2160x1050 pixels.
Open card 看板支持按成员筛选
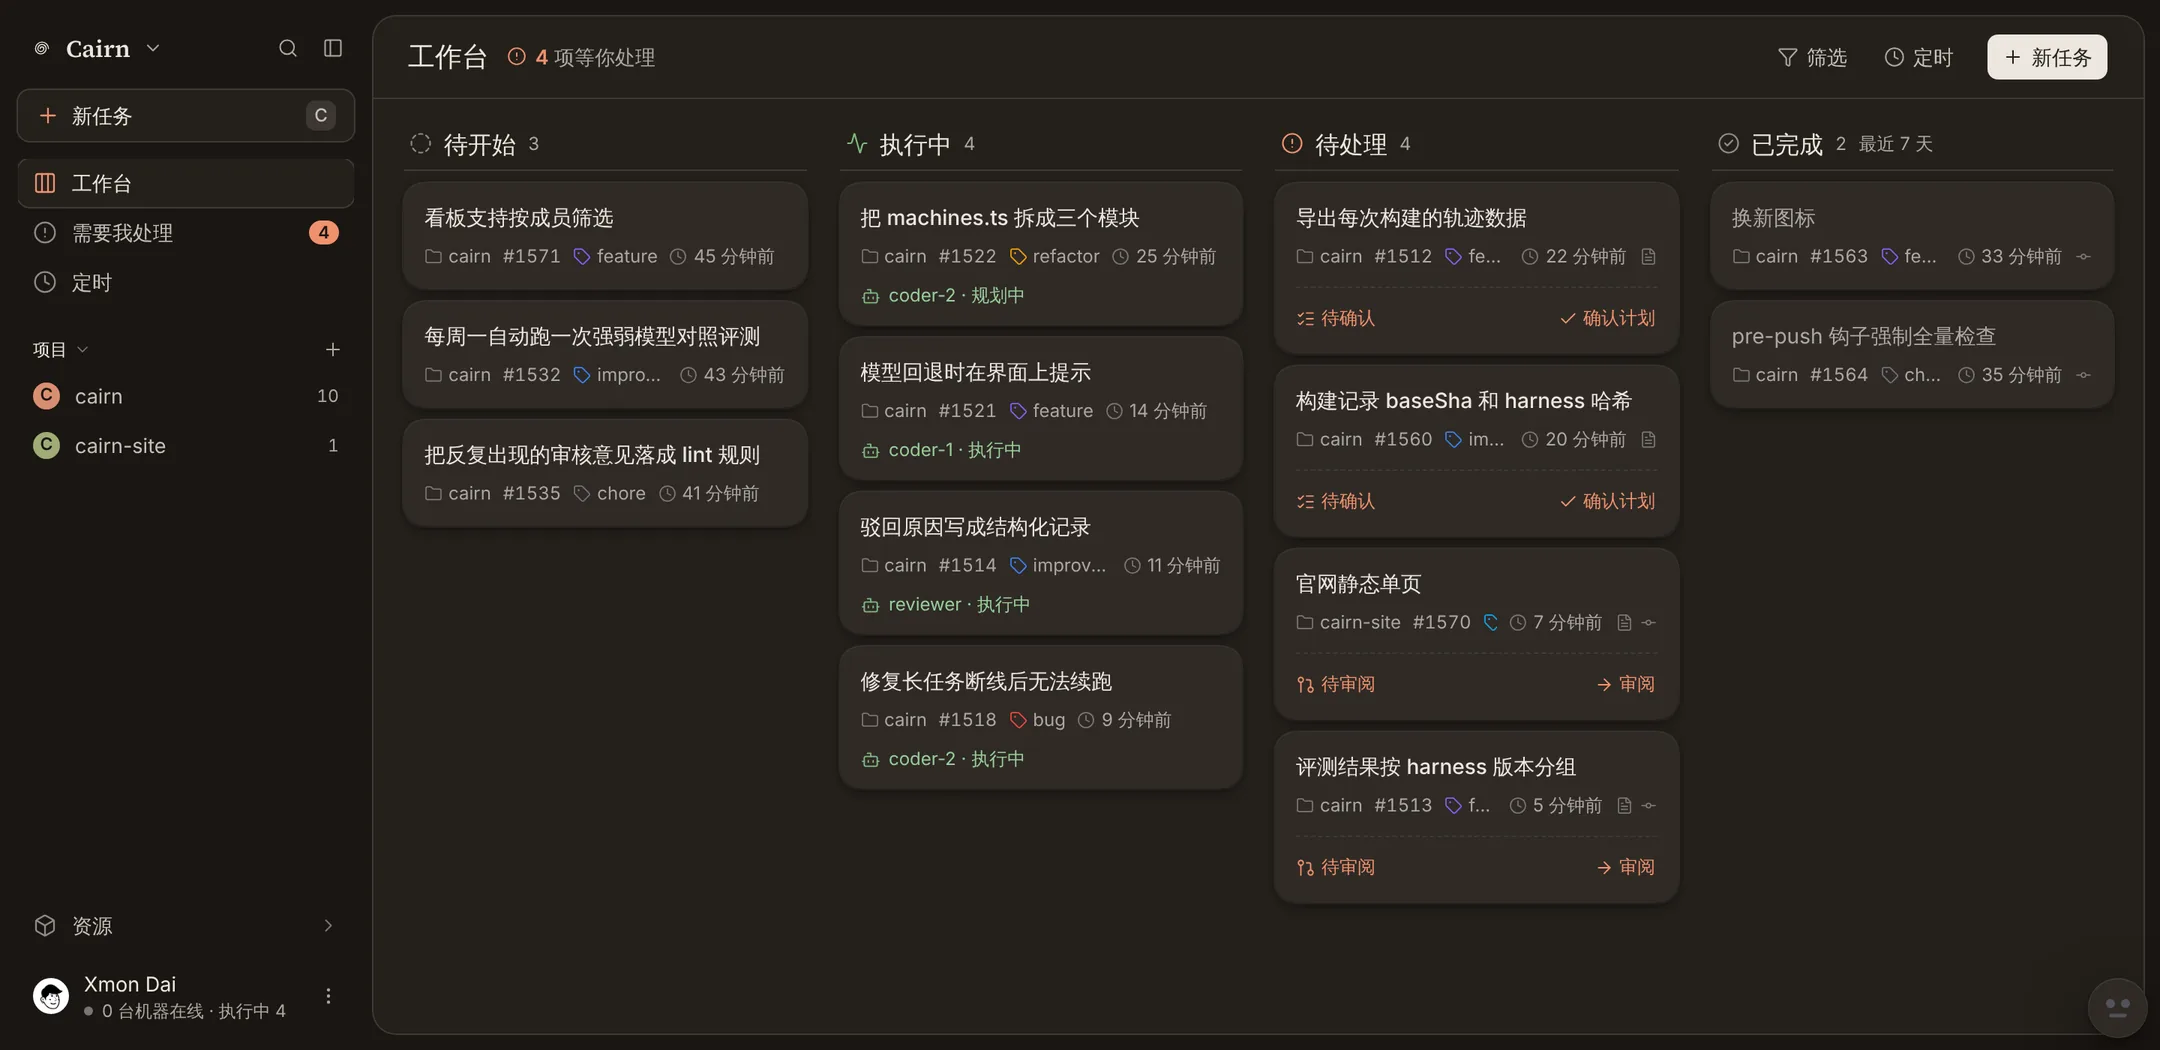[x=605, y=236]
